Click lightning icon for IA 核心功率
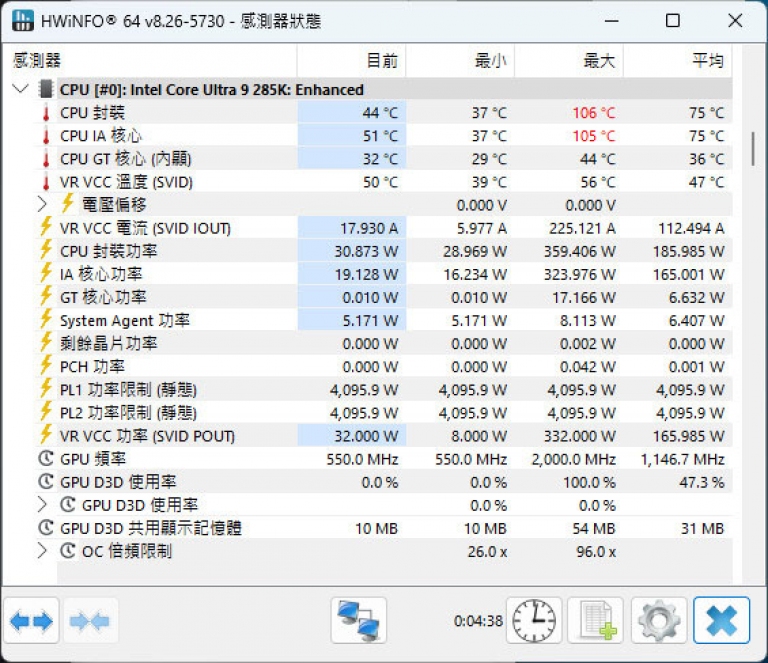This screenshot has height=663, width=768. coord(46,272)
